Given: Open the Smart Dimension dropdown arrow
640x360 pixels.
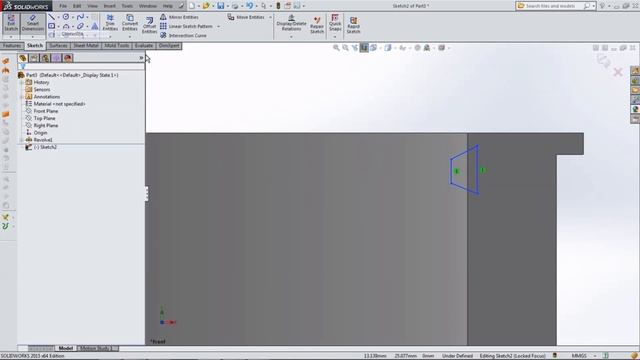Looking at the screenshot, I should tap(33, 37).
